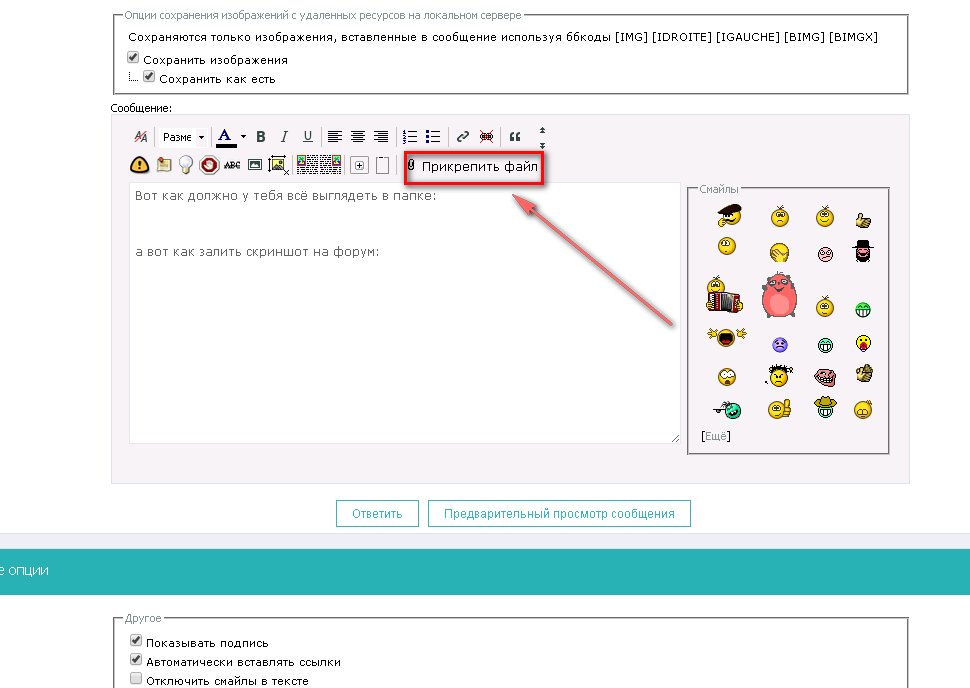Apply italic formatting in editor toolbar
The height and width of the screenshot is (688, 970).
pos(284,137)
